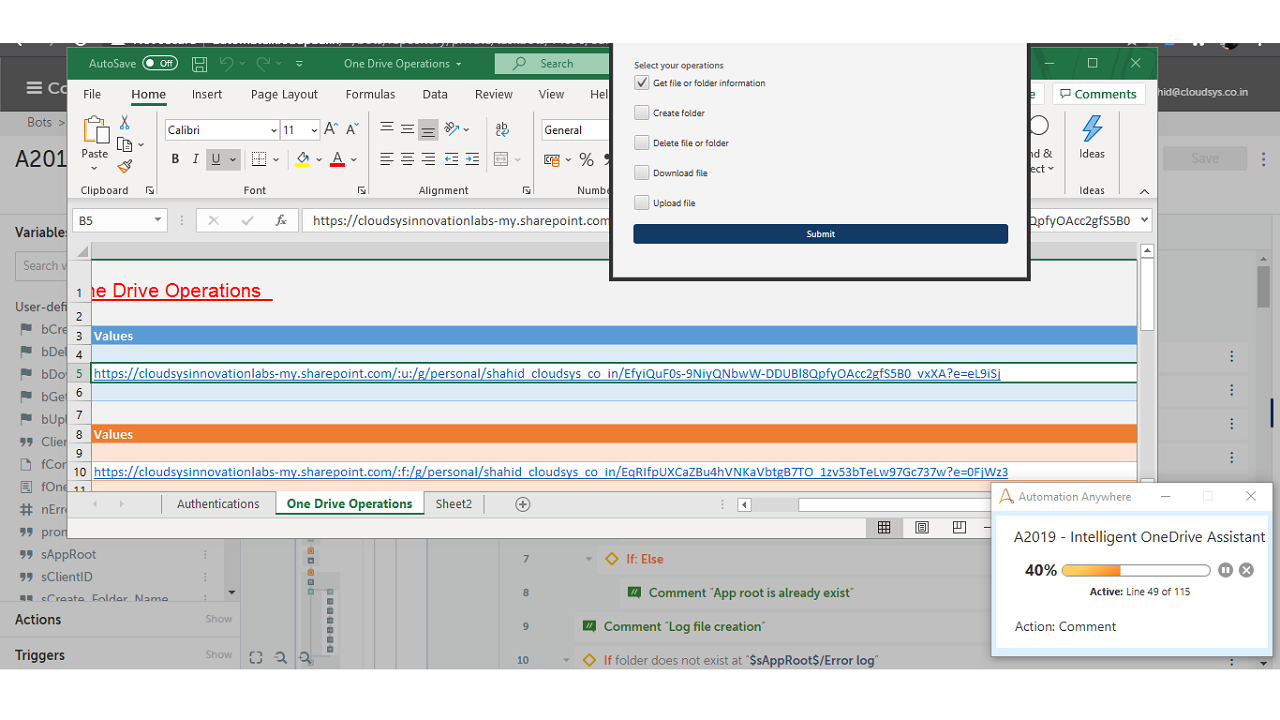Click the bot progress bar at 40%
This screenshot has width=1280, height=720.
(1136, 570)
